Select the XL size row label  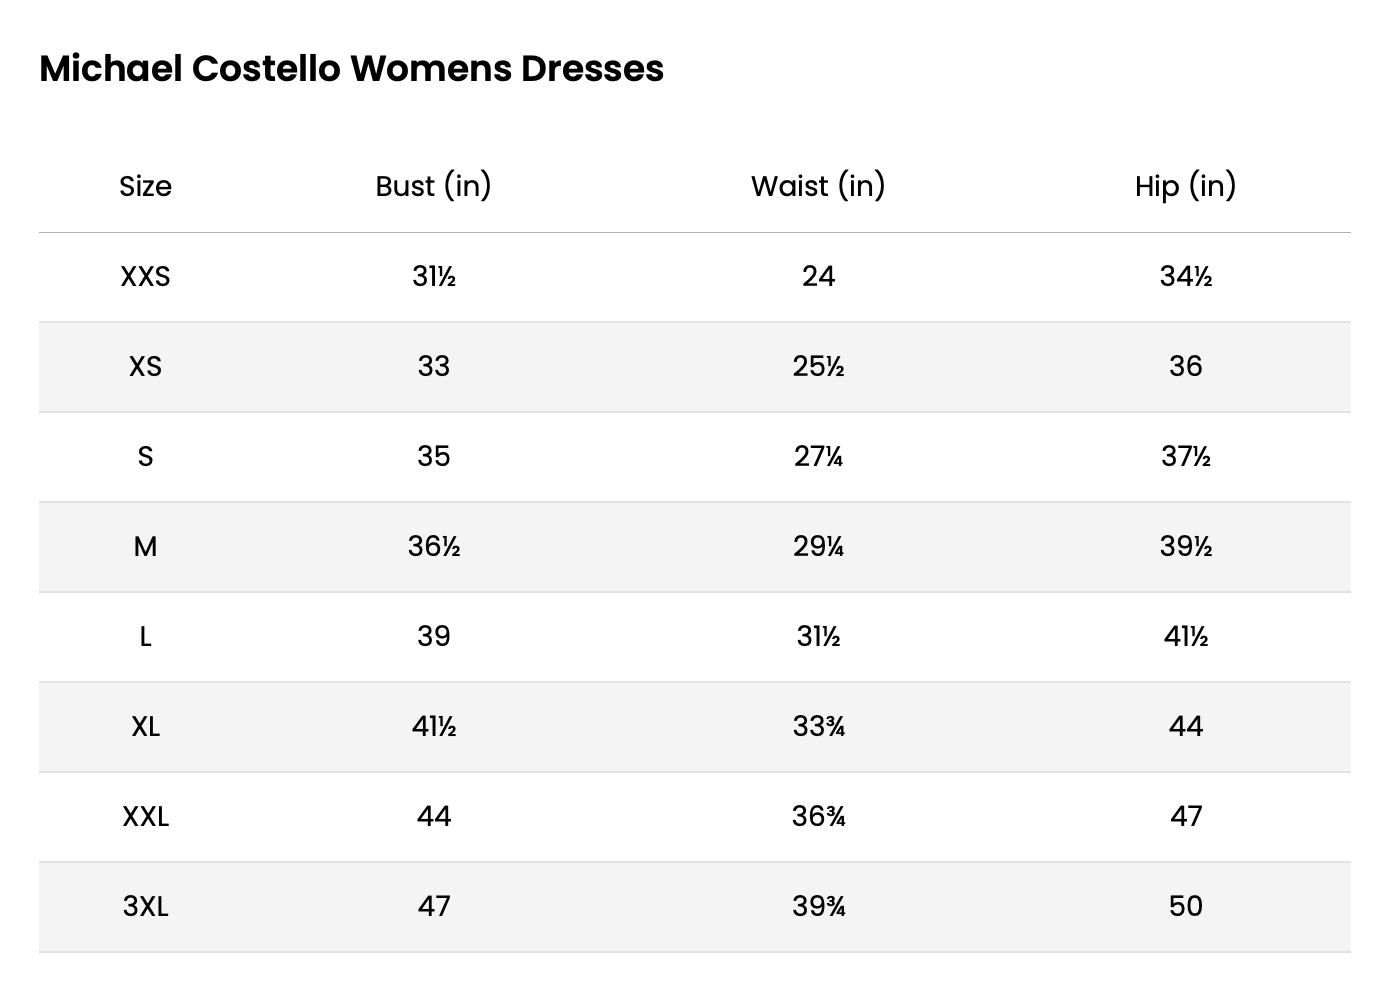point(145,727)
